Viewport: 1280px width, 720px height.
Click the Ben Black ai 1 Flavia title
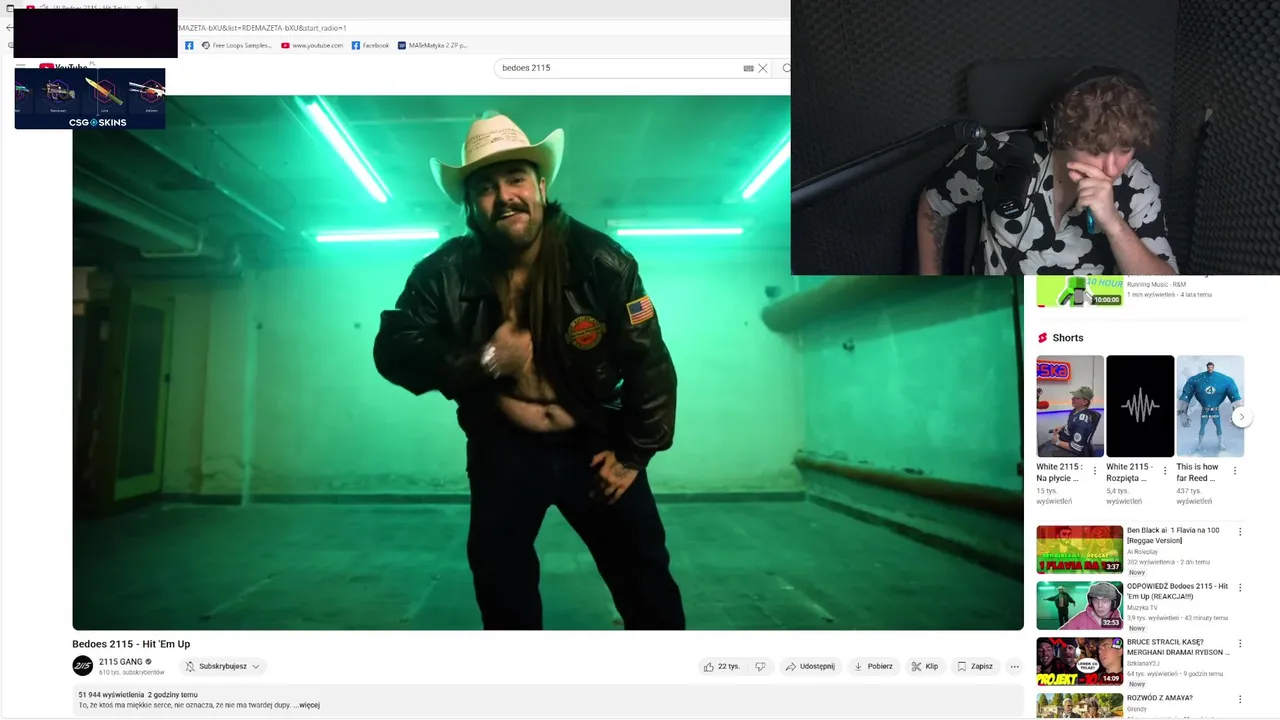1173,535
